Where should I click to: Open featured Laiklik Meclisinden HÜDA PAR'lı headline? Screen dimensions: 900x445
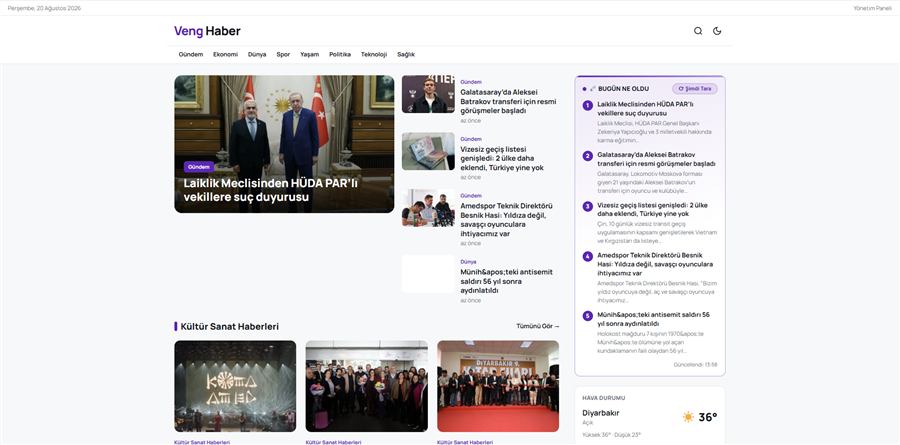coord(270,190)
